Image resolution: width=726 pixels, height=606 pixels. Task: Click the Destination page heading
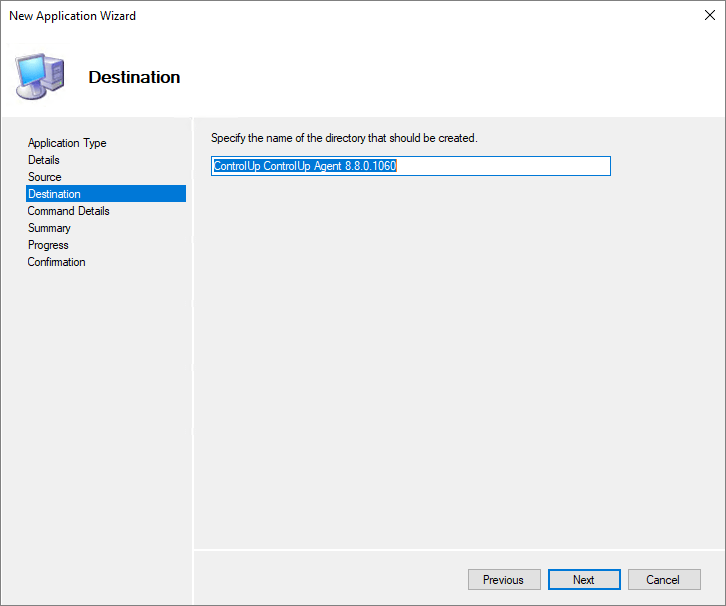point(134,77)
